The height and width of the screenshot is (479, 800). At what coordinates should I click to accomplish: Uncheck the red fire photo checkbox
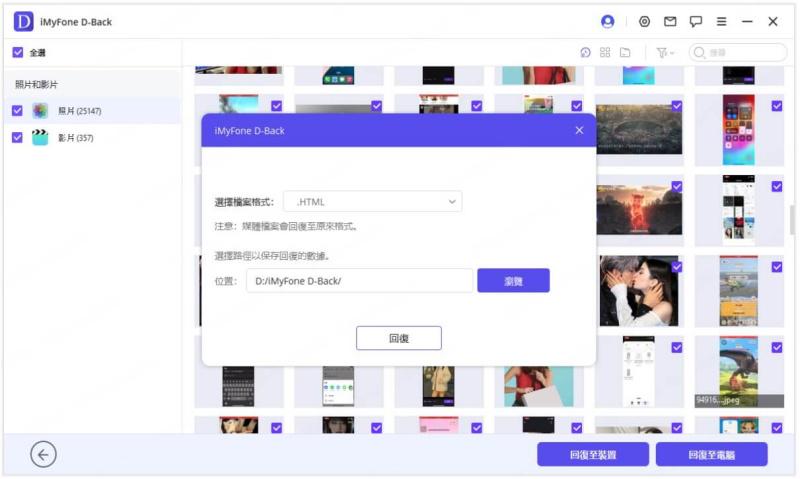pyautogui.click(x=677, y=186)
